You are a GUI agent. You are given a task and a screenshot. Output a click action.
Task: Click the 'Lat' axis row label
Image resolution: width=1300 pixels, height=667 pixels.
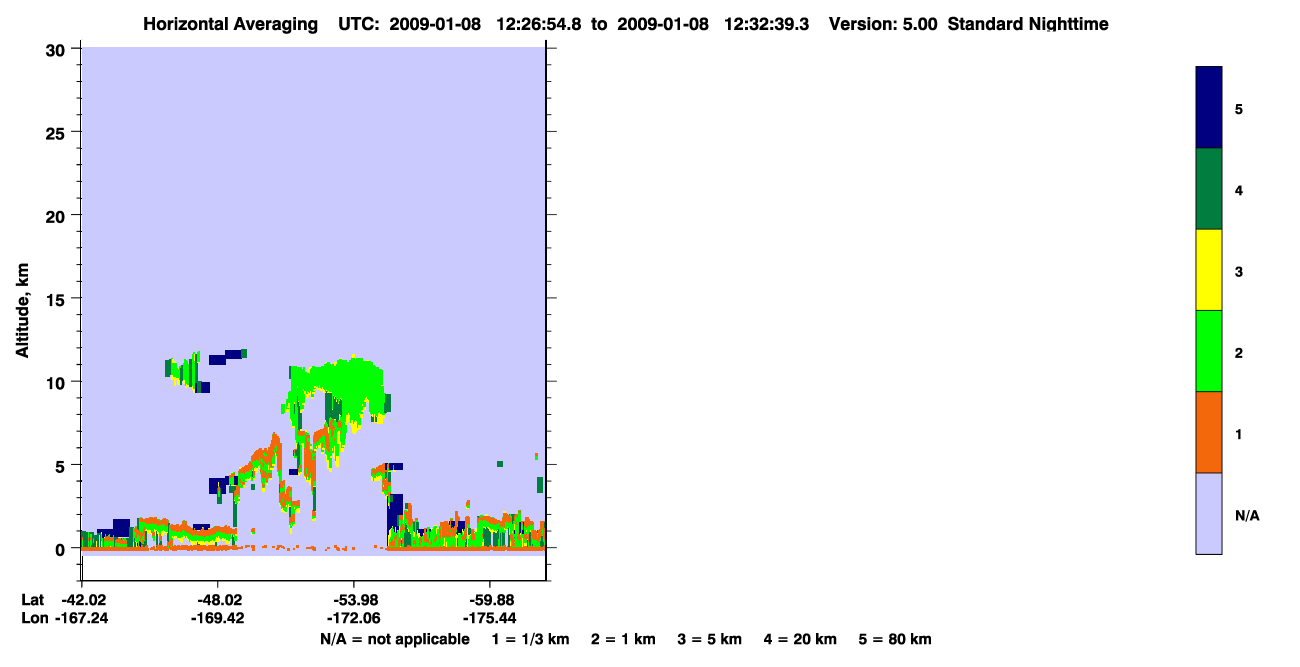click(32, 600)
